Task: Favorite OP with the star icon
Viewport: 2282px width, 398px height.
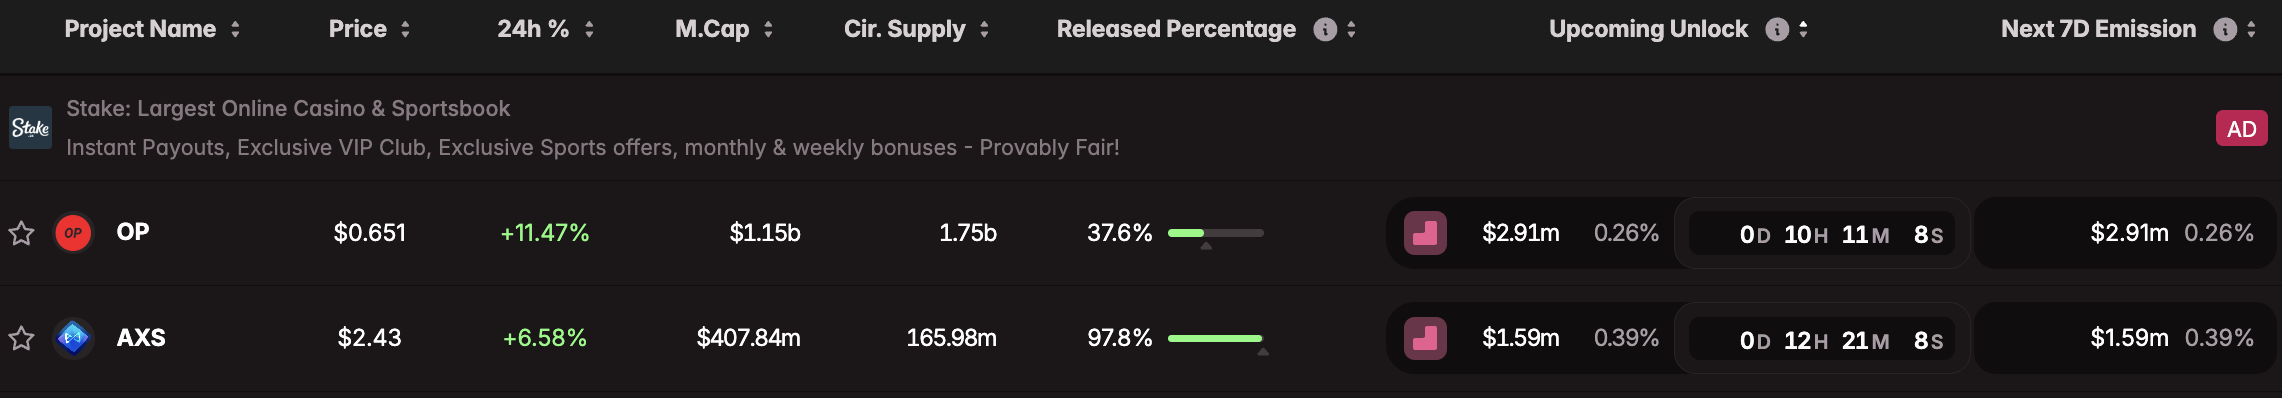Action: coord(21,234)
